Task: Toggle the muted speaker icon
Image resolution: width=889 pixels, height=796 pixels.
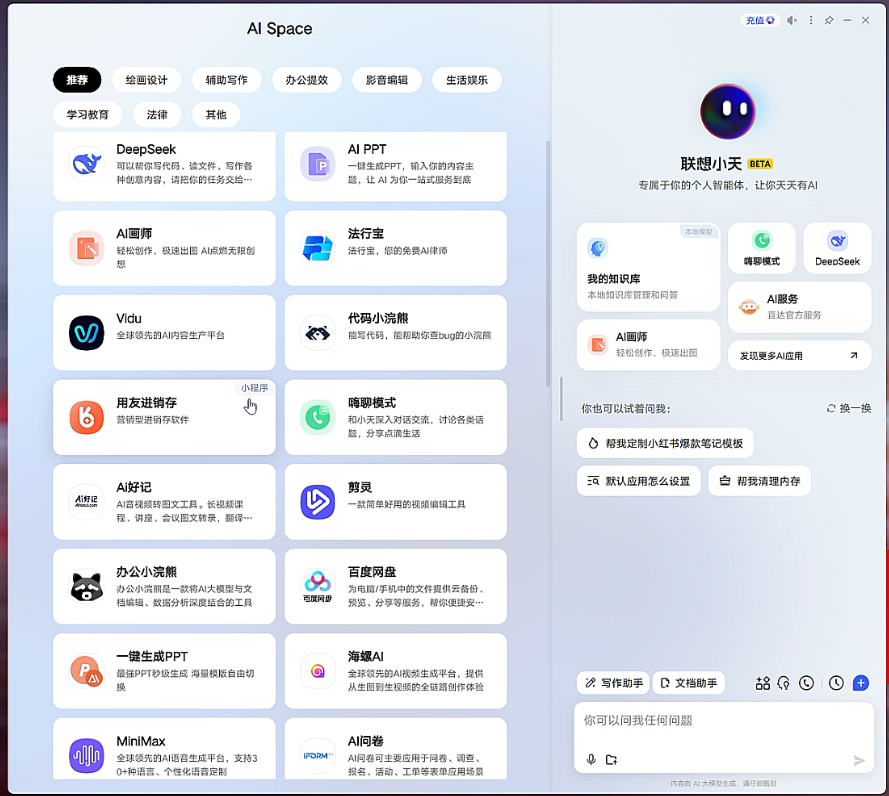Action: pyautogui.click(x=792, y=20)
